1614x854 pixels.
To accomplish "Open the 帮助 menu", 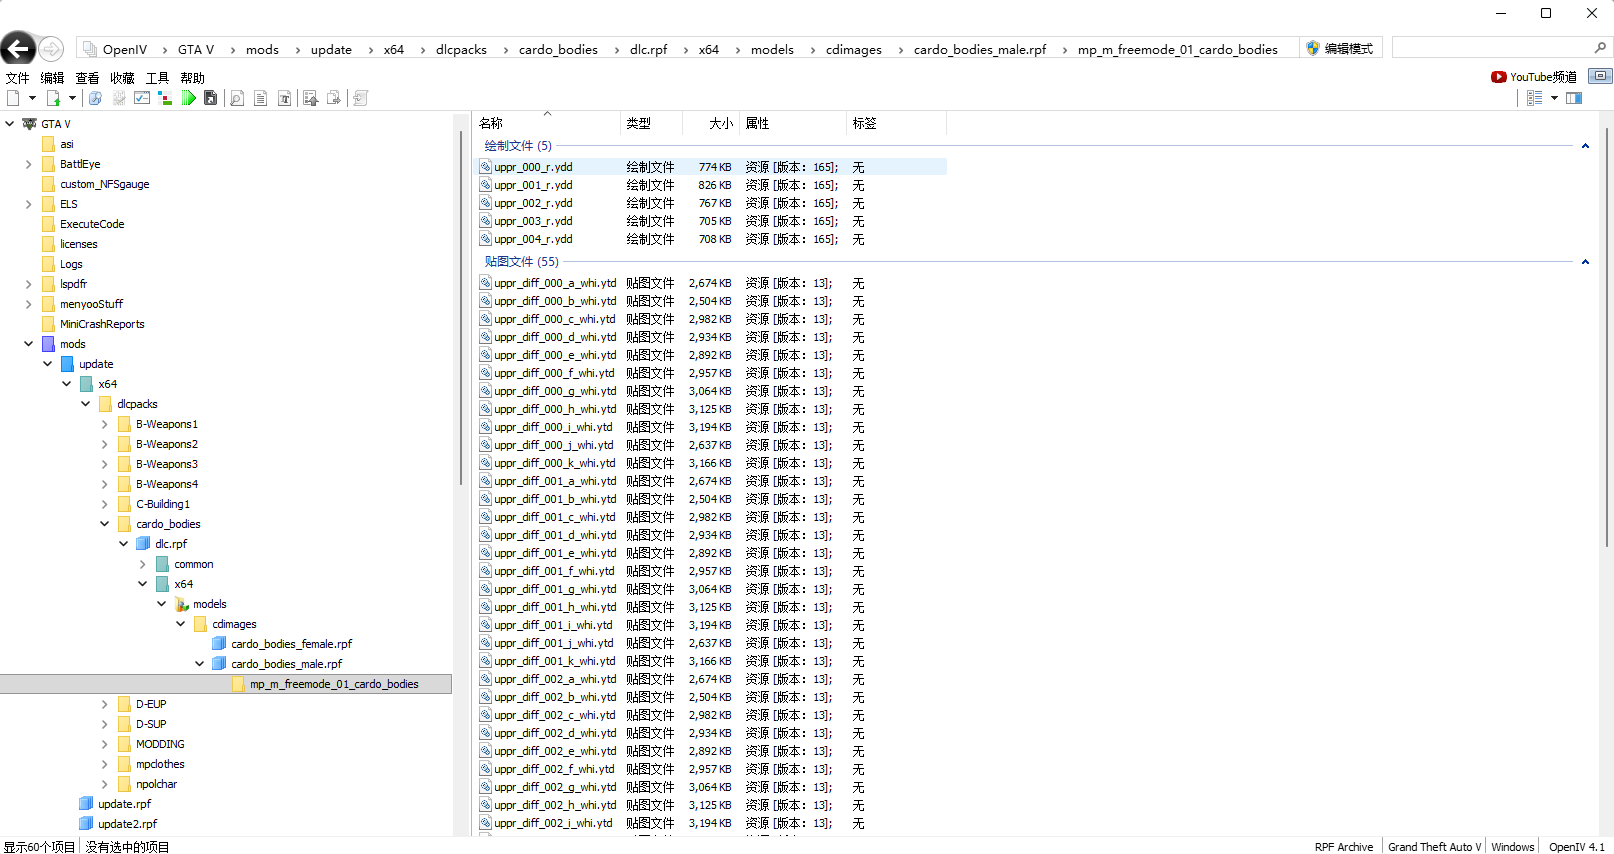I will 192,78.
